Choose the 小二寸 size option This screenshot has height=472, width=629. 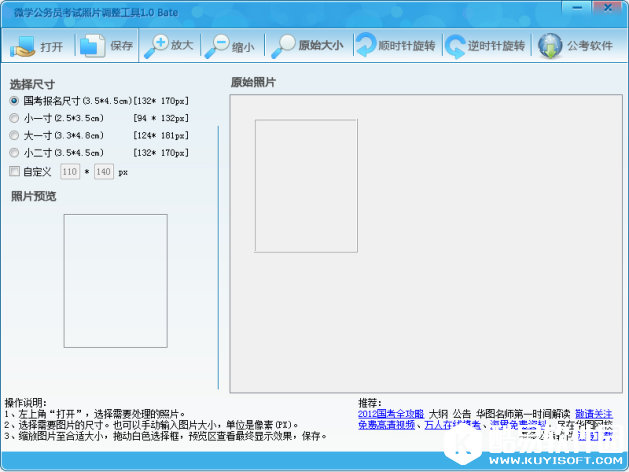tap(14, 152)
